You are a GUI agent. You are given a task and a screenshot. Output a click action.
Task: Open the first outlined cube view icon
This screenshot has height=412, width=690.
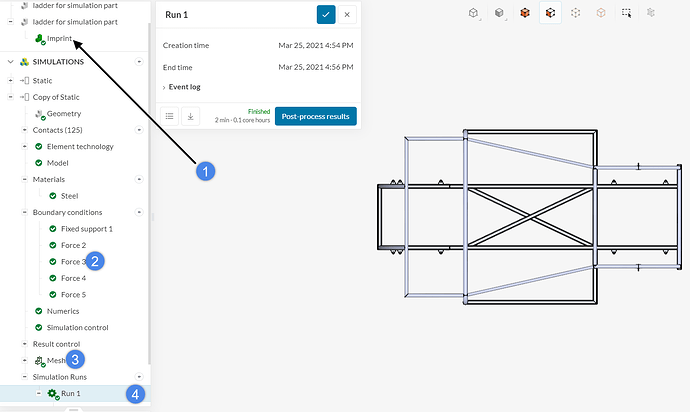click(473, 13)
